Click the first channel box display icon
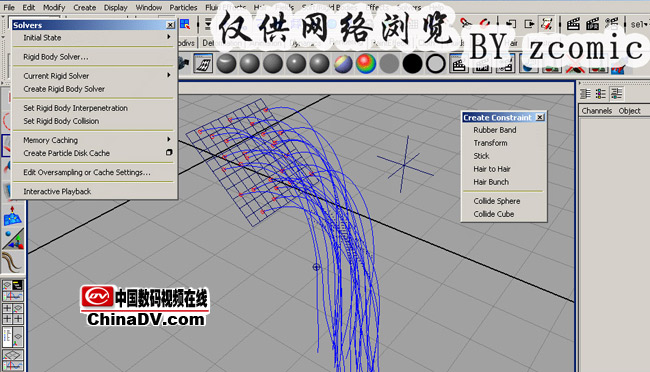Viewport: 650px width, 372px height. point(585,94)
